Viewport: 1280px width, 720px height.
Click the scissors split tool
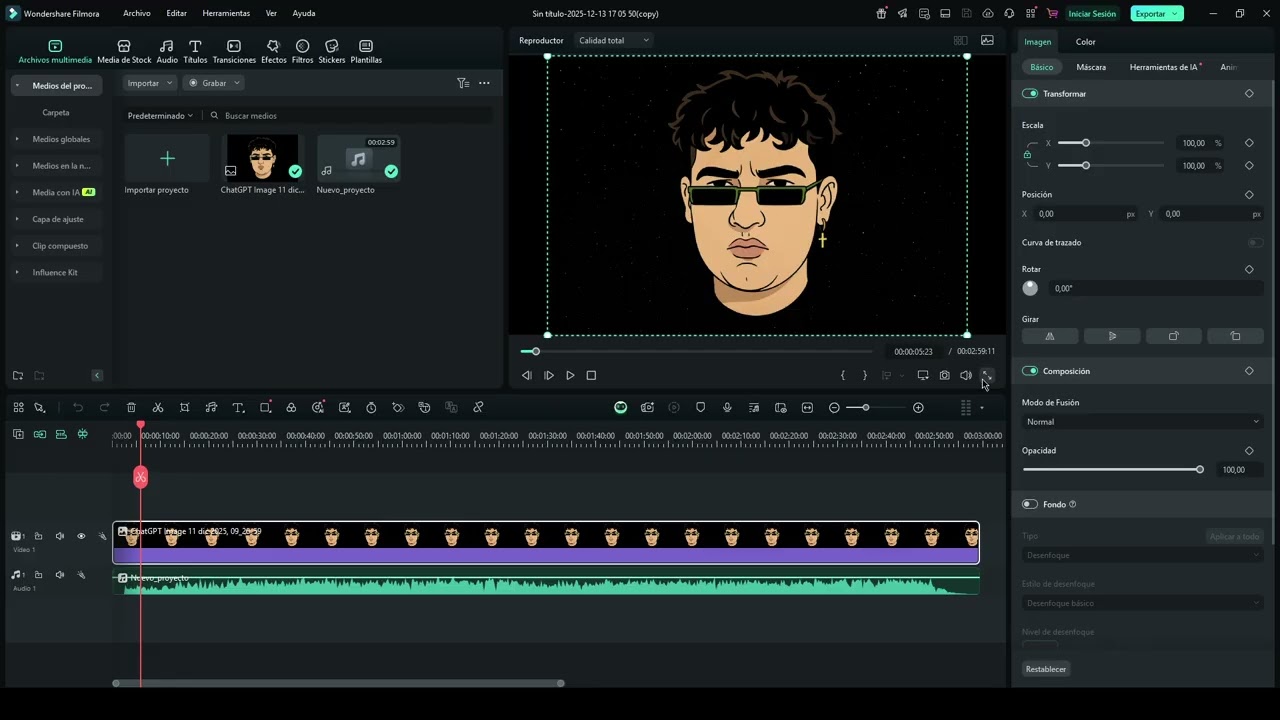coord(158,408)
